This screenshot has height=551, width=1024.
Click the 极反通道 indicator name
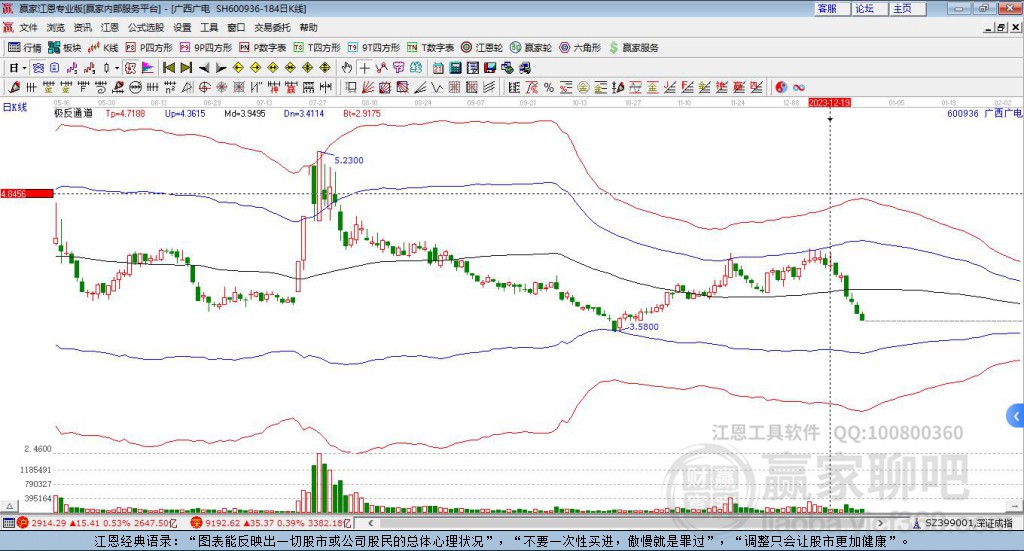(73, 114)
